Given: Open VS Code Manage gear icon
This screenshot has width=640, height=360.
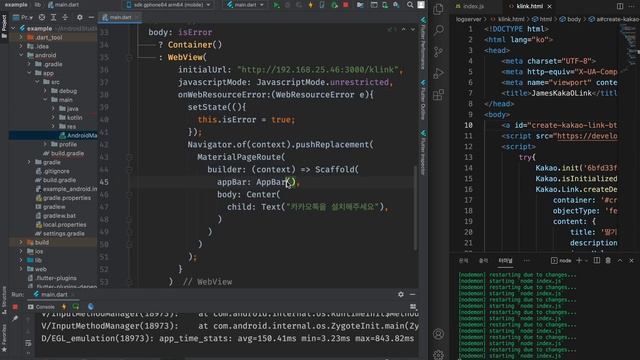Looking at the screenshot, I should pyautogui.click(x=438, y=354).
